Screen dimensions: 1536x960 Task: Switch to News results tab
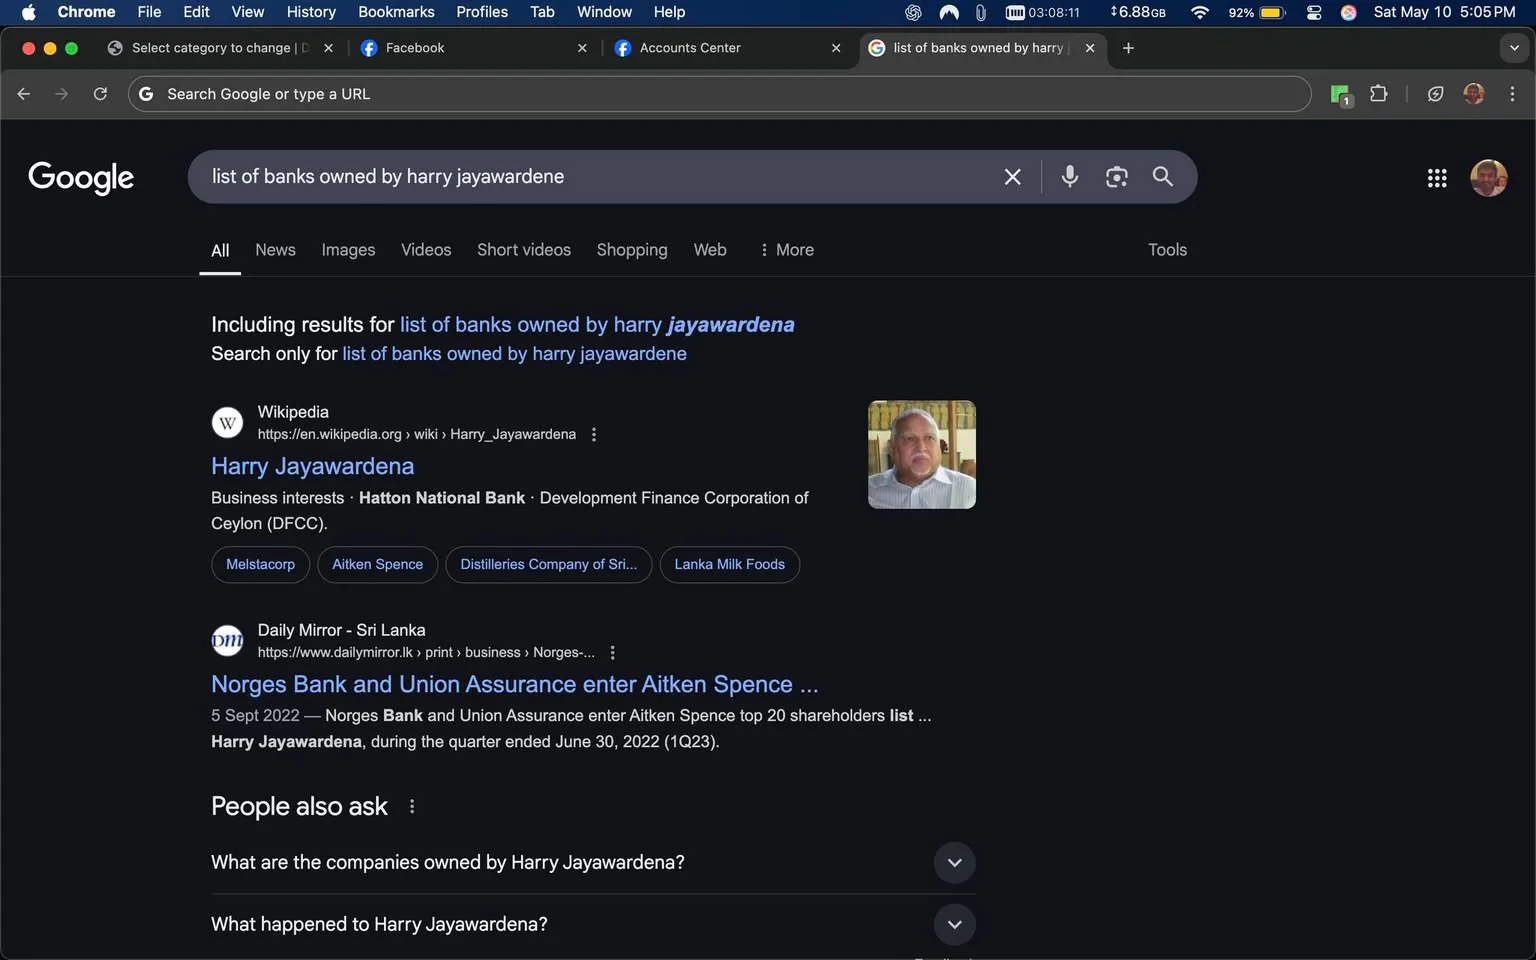pos(275,250)
